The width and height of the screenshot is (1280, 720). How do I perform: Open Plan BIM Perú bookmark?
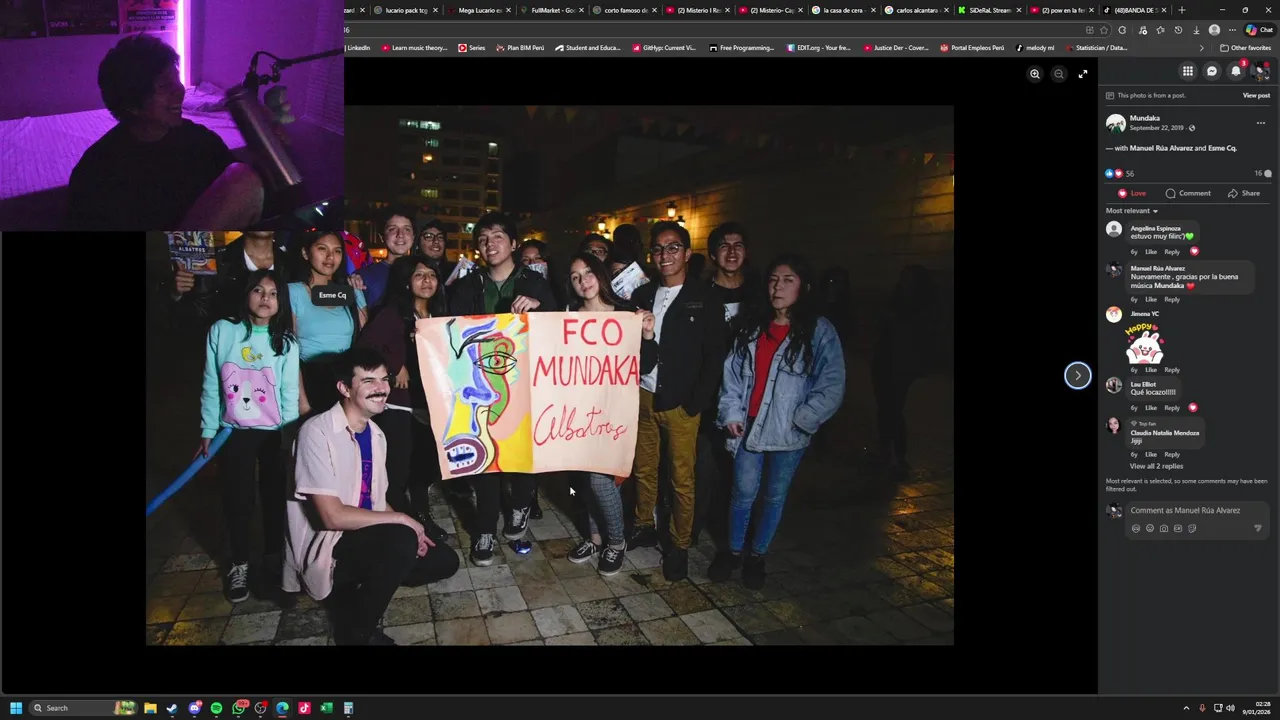520,48
